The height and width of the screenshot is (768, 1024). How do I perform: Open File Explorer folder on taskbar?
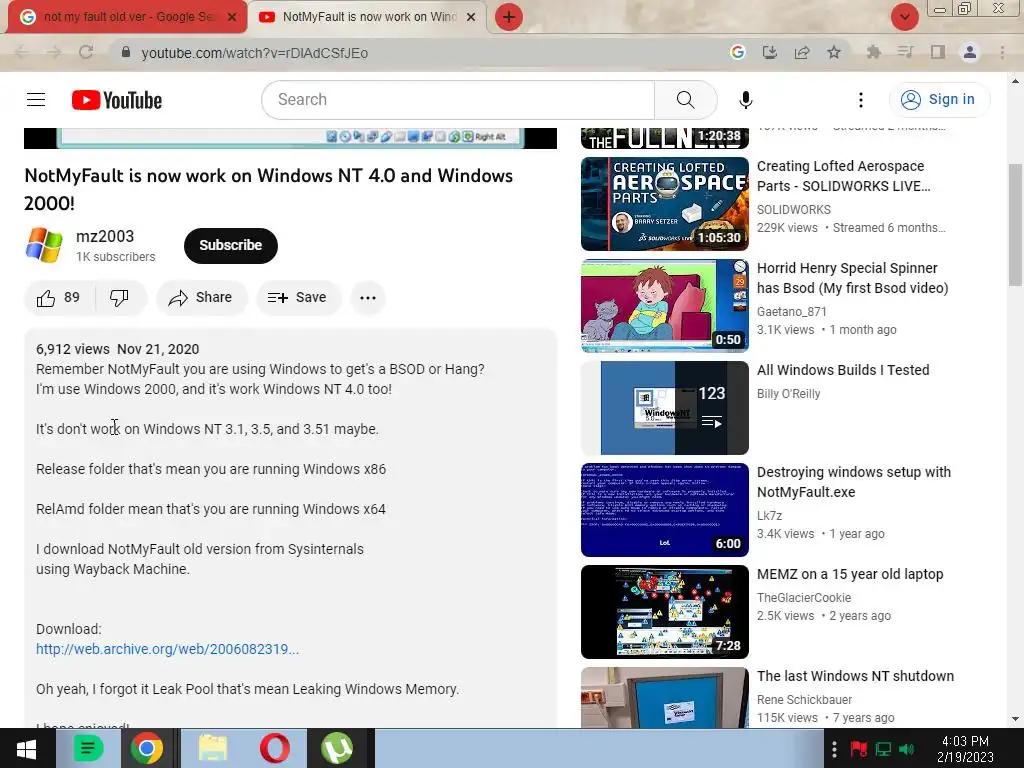tap(213, 748)
